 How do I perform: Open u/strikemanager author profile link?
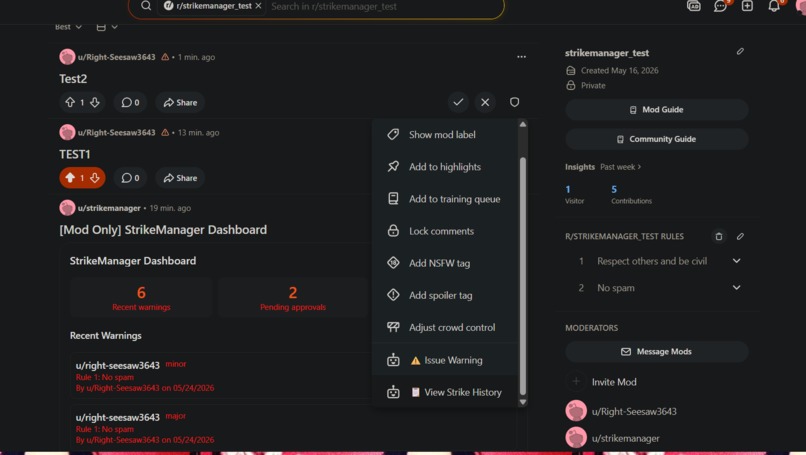click(109, 208)
